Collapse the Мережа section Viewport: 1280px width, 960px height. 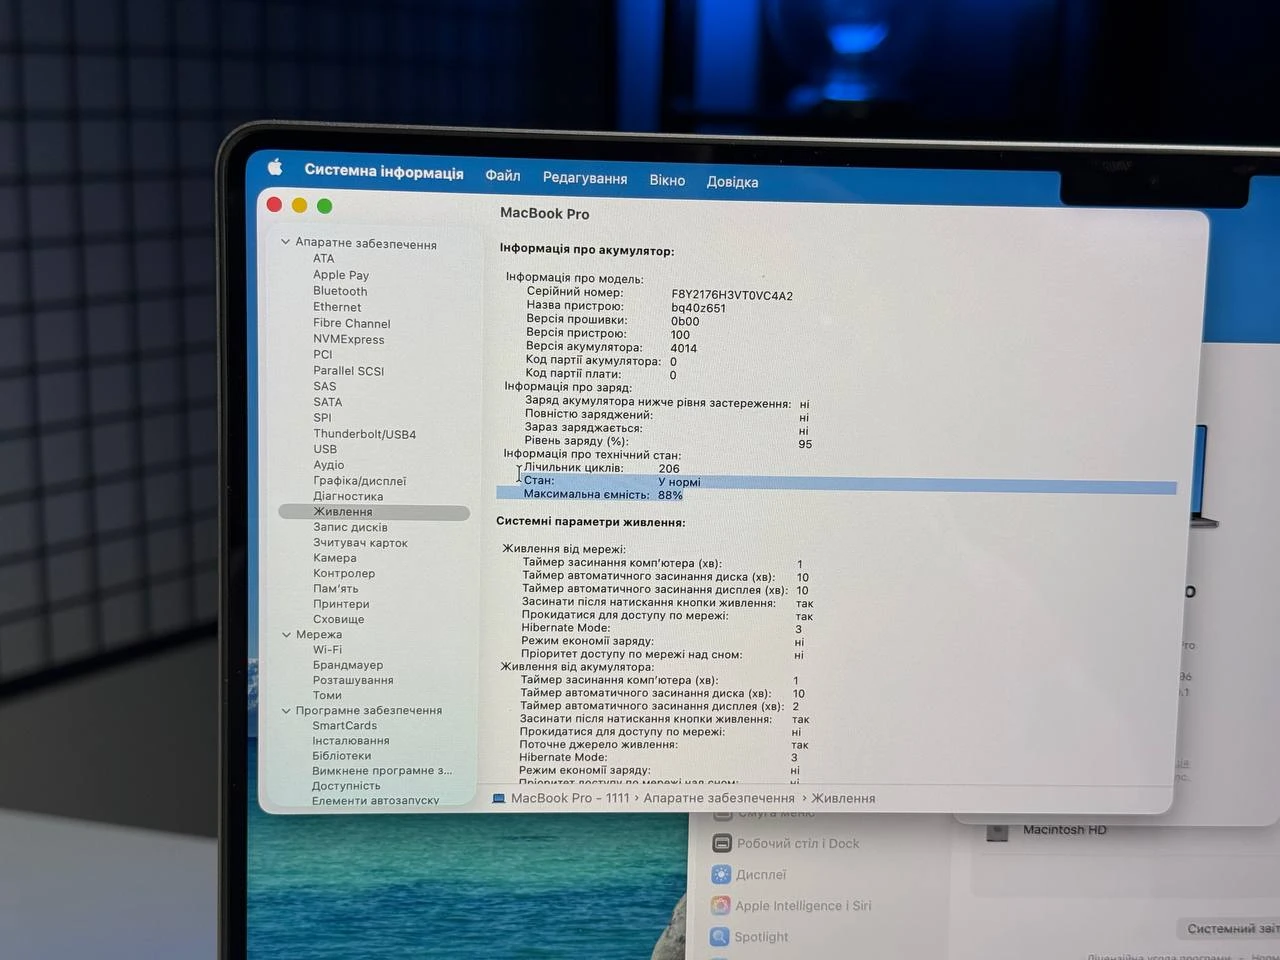click(286, 634)
